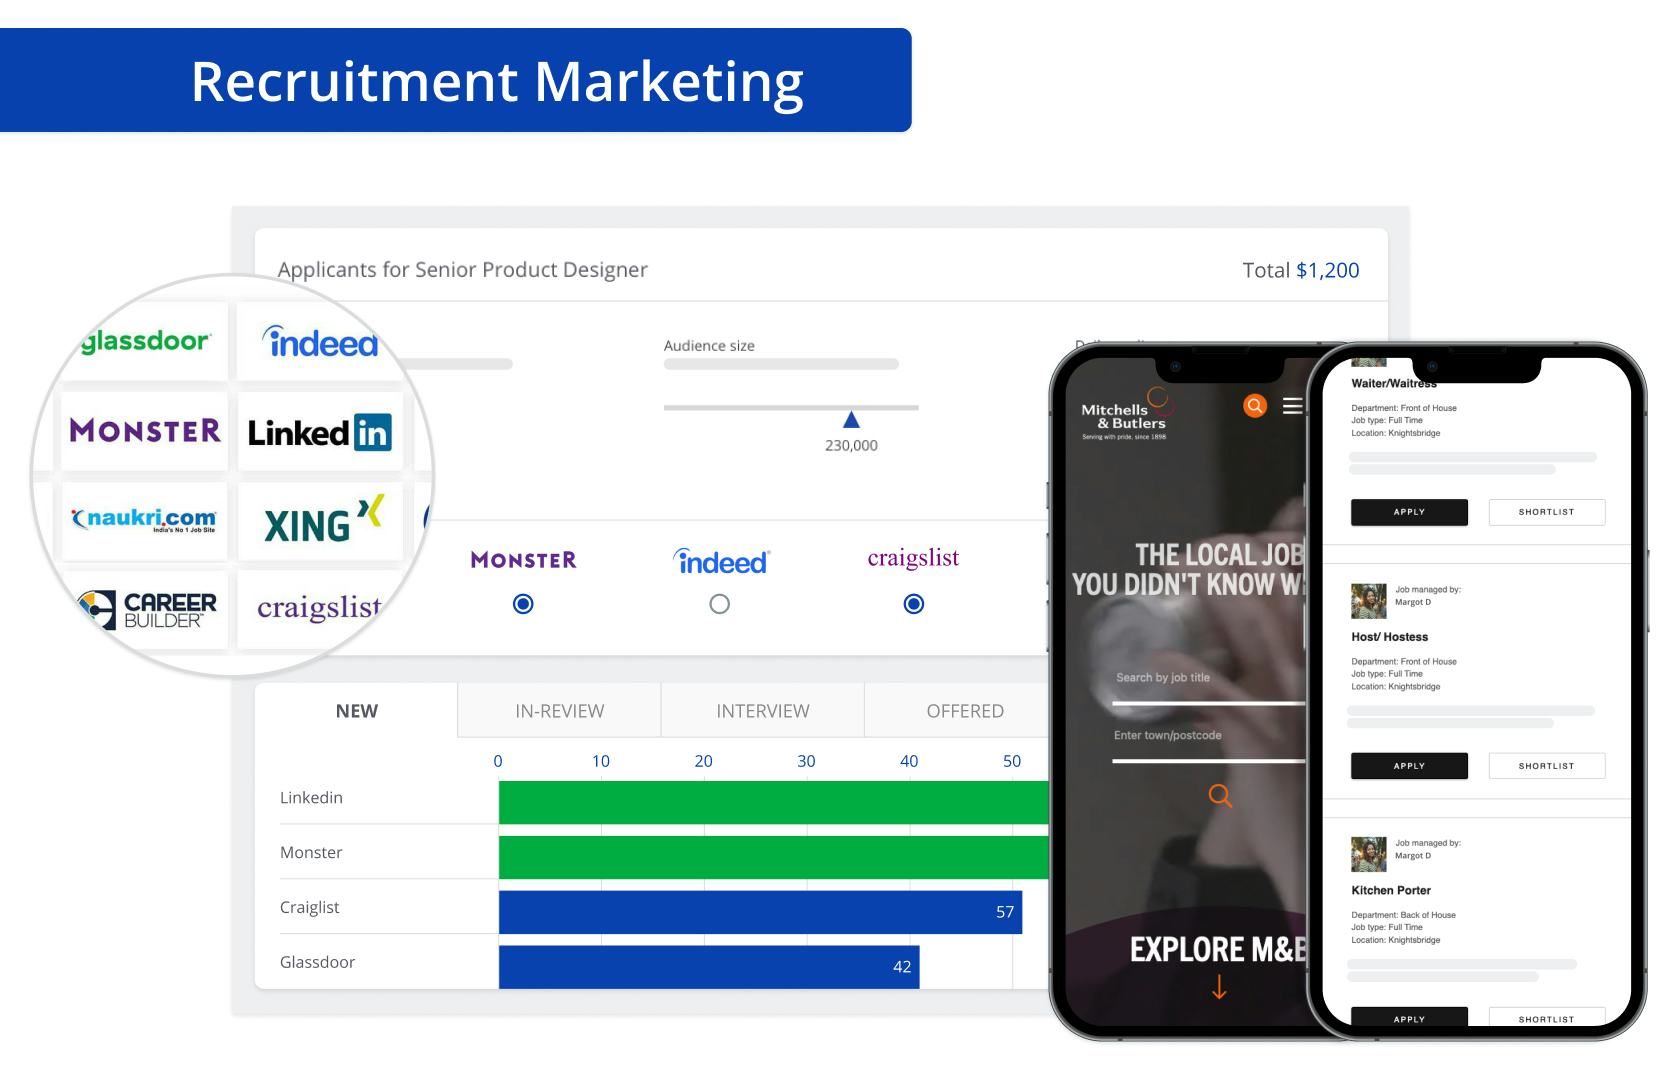
Task: Click the Glassdoor bar showing 42
Action: [709, 967]
